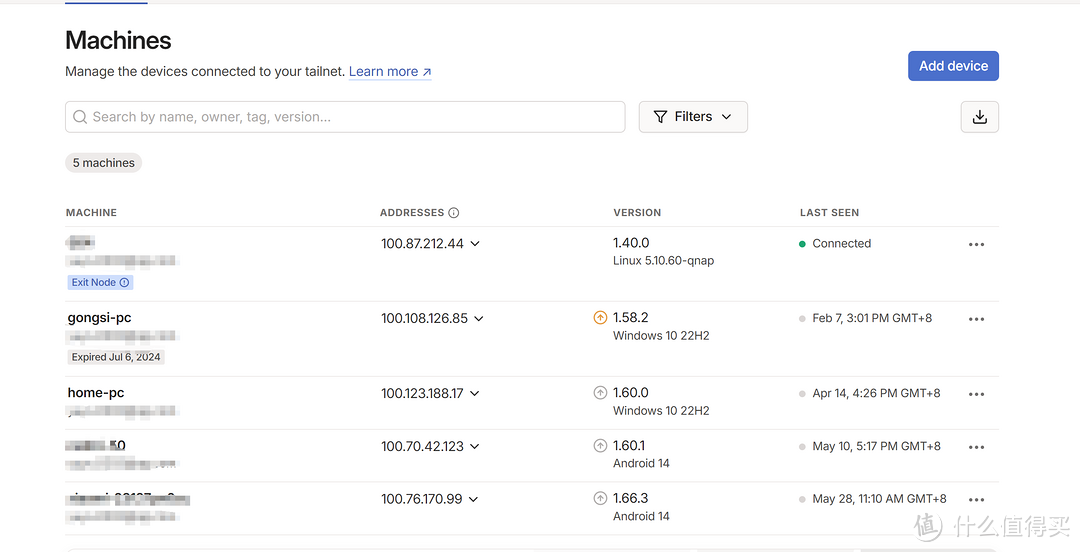
Task: Click the Add device button
Action: [x=952, y=66]
